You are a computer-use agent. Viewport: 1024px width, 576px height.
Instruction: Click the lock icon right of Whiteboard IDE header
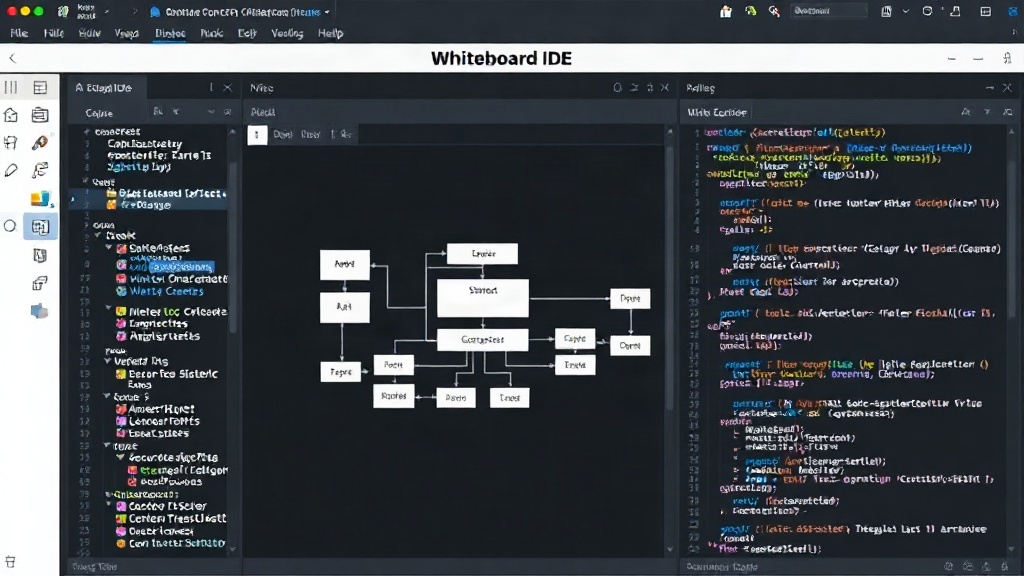click(x=1007, y=58)
